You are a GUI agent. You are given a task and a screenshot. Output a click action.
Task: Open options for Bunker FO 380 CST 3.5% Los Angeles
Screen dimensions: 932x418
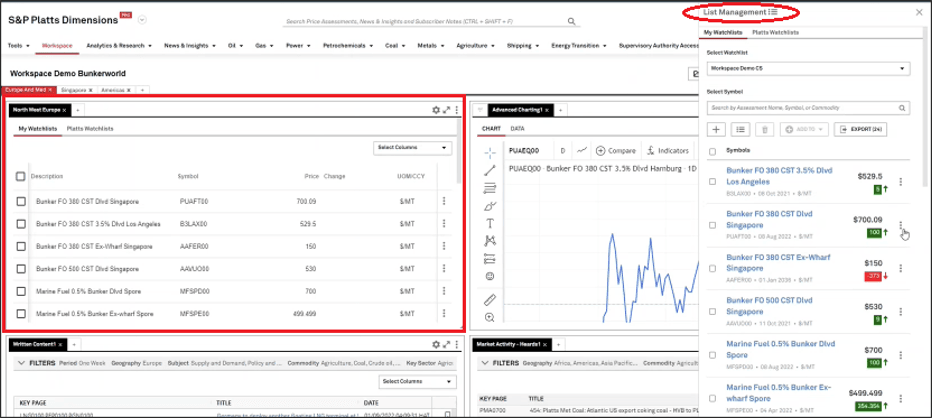click(x=900, y=181)
